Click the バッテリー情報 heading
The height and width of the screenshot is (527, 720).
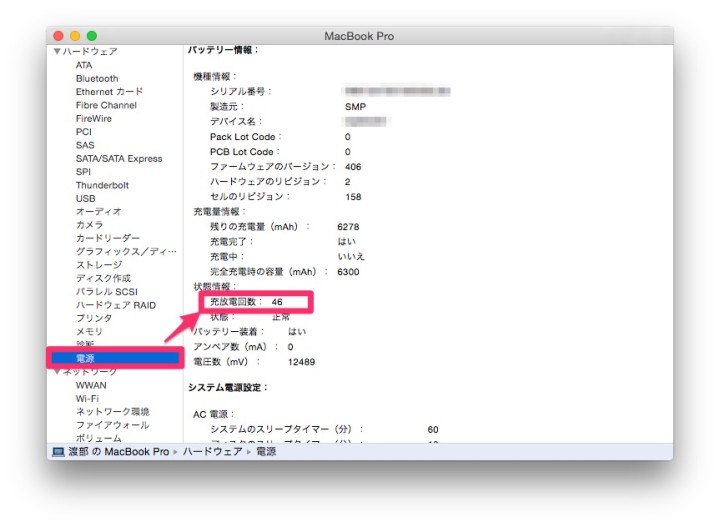(223, 50)
